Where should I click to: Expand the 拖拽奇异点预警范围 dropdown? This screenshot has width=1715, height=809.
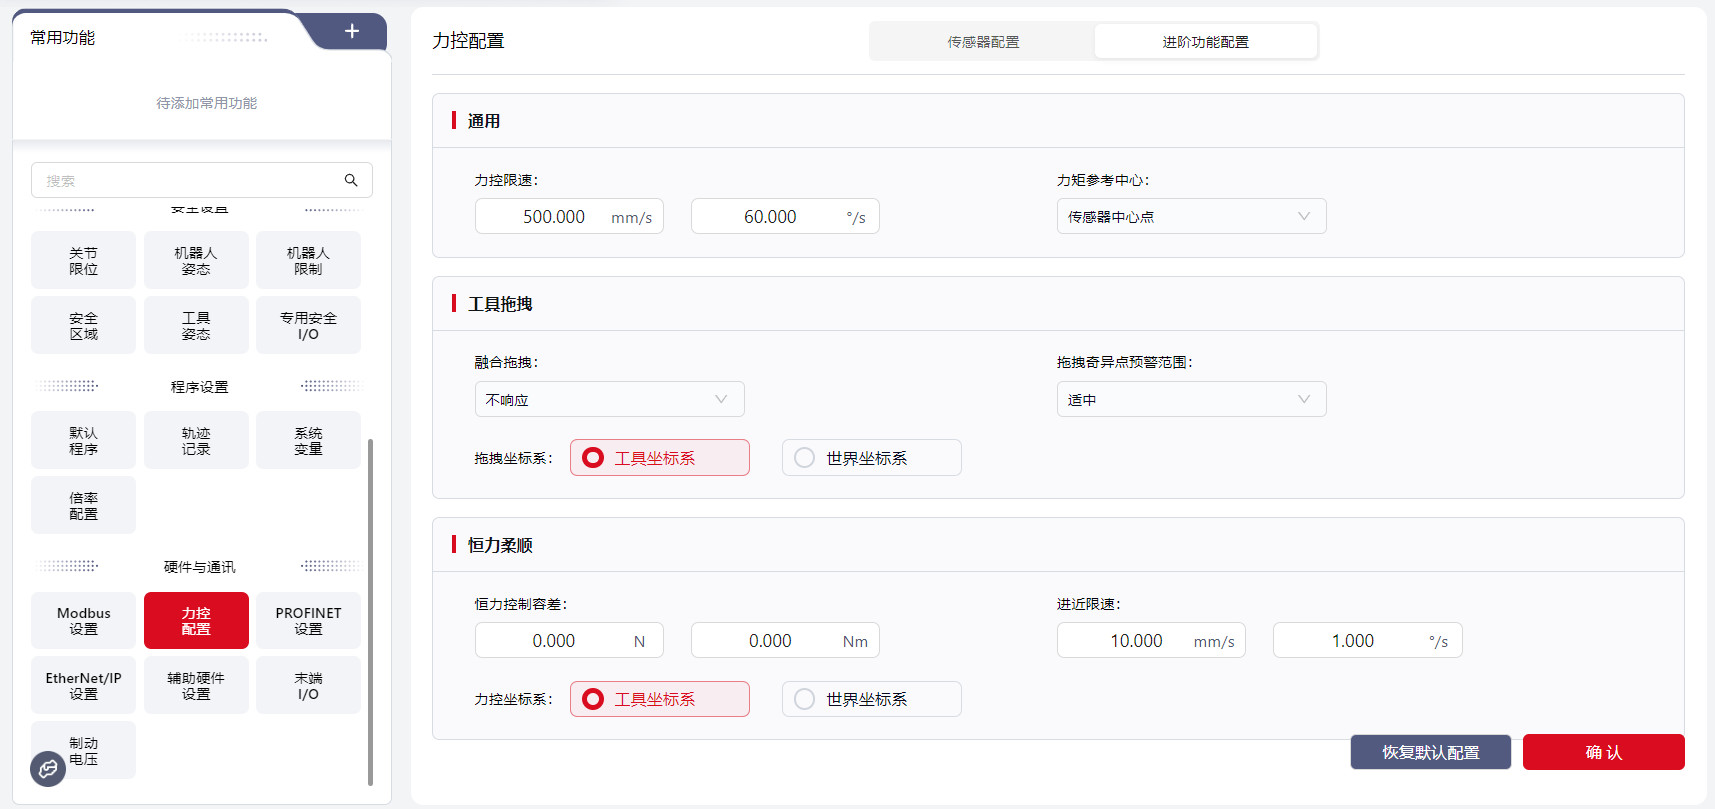(x=1191, y=400)
